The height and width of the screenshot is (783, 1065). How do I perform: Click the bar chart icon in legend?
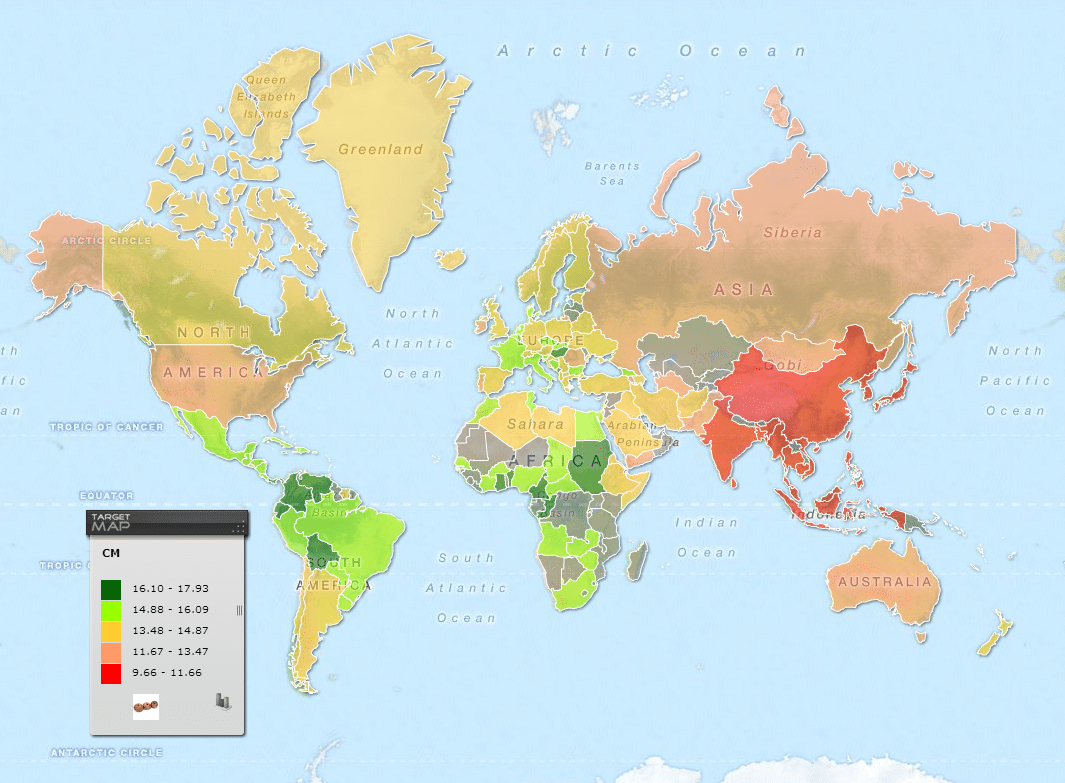click(x=223, y=701)
